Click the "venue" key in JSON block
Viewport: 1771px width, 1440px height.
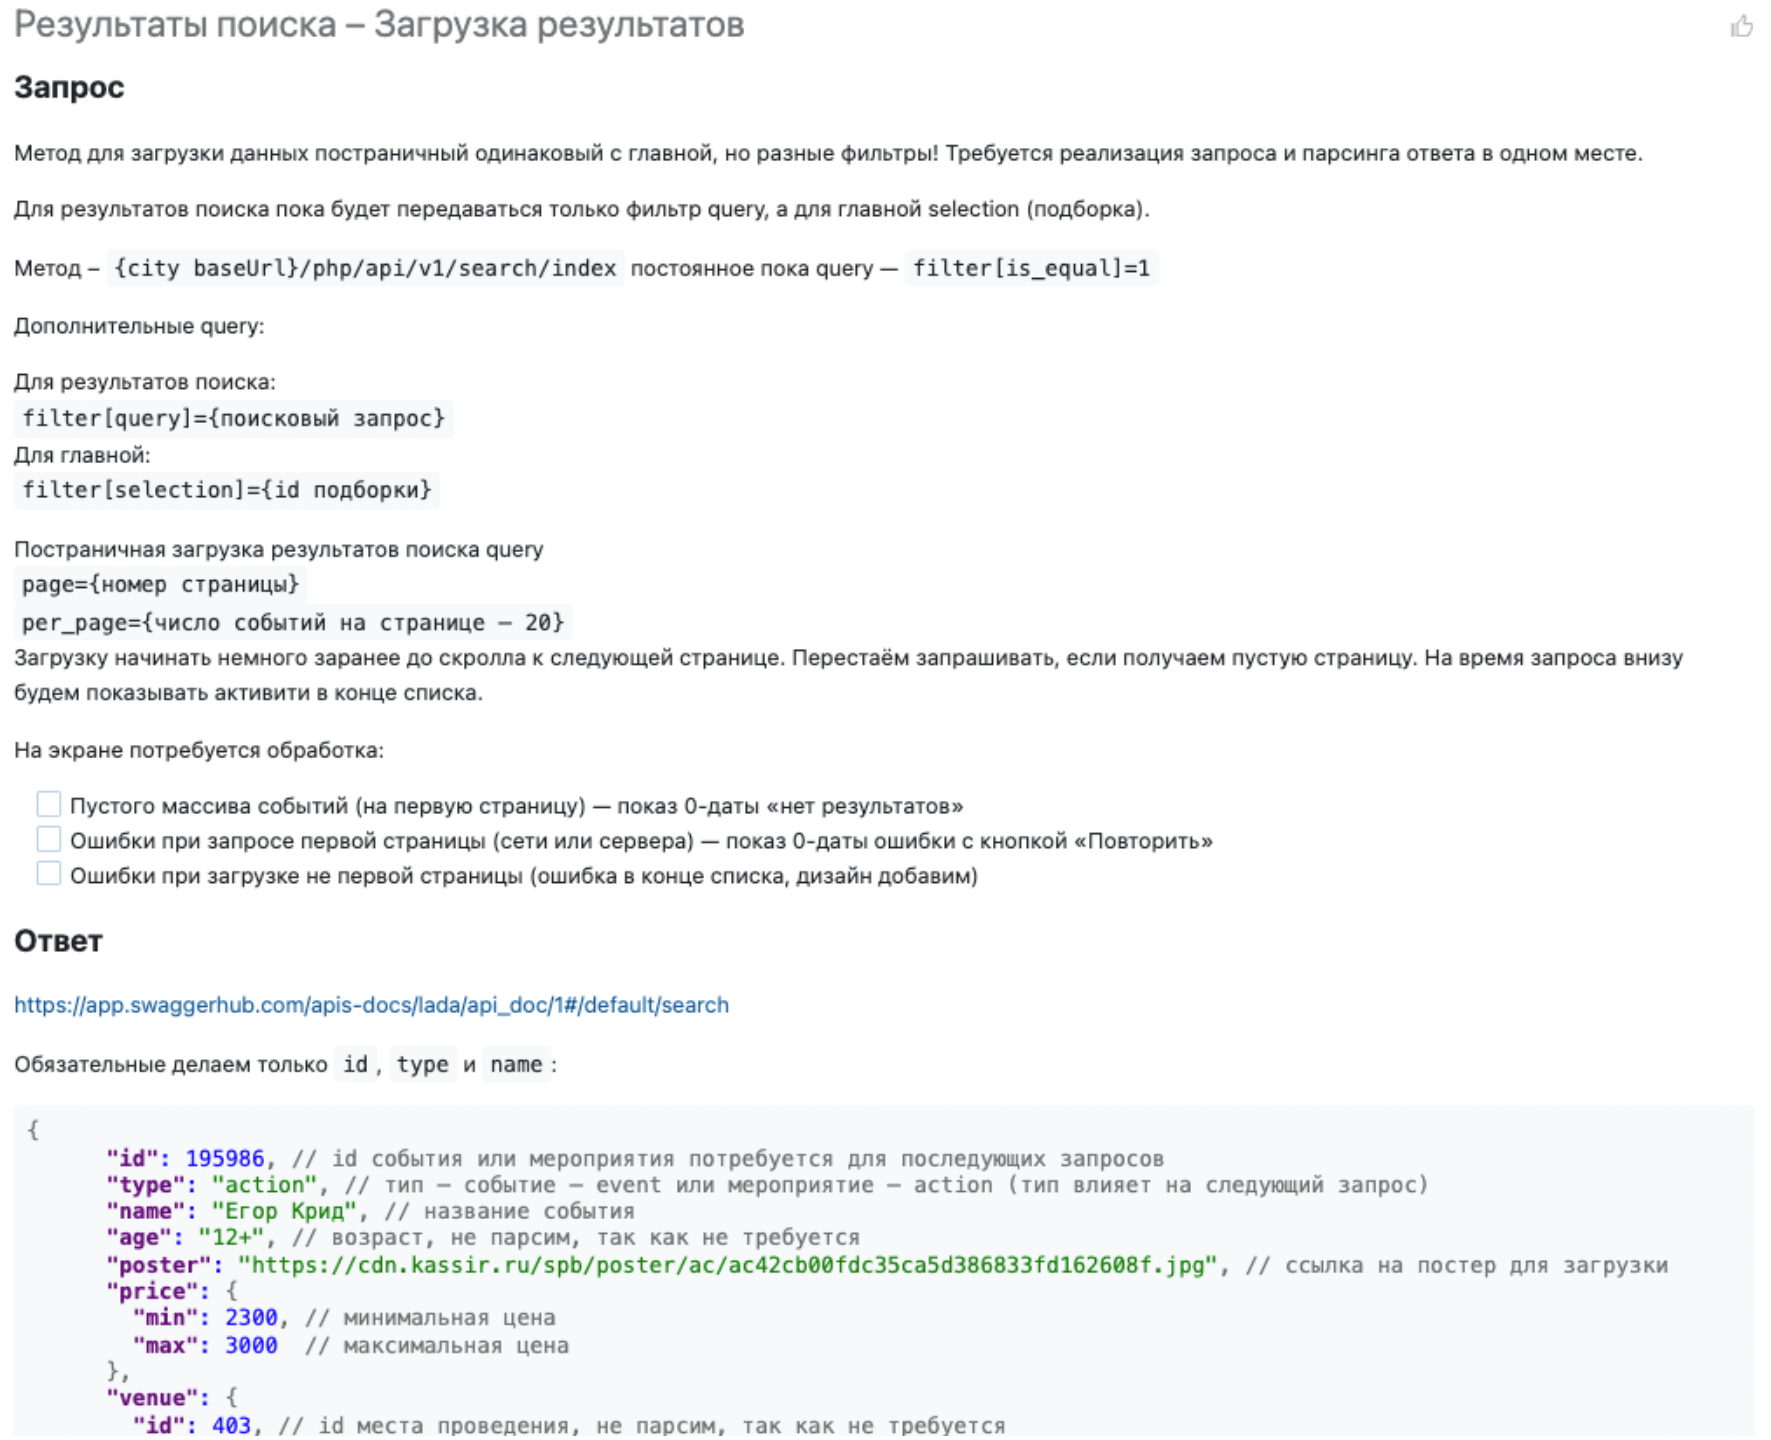tap(152, 1397)
